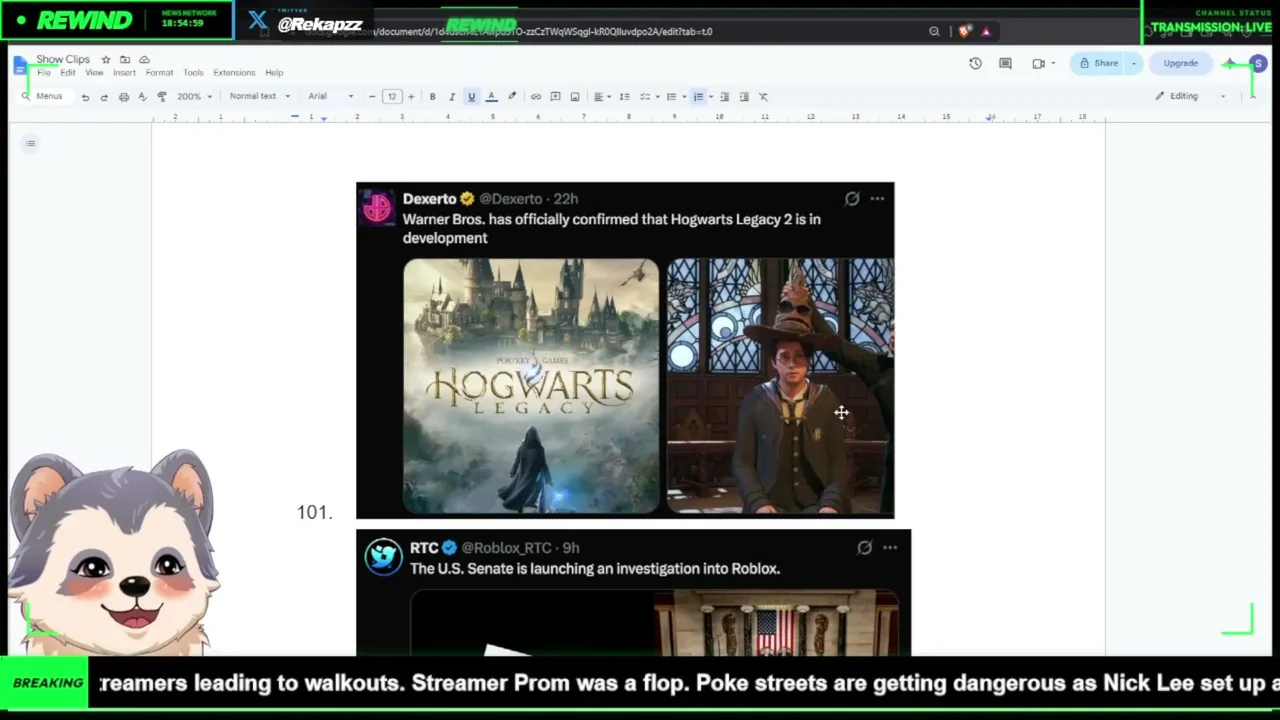This screenshot has height=720, width=1280.
Task: Activate the paint format tool
Action: coord(162,97)
